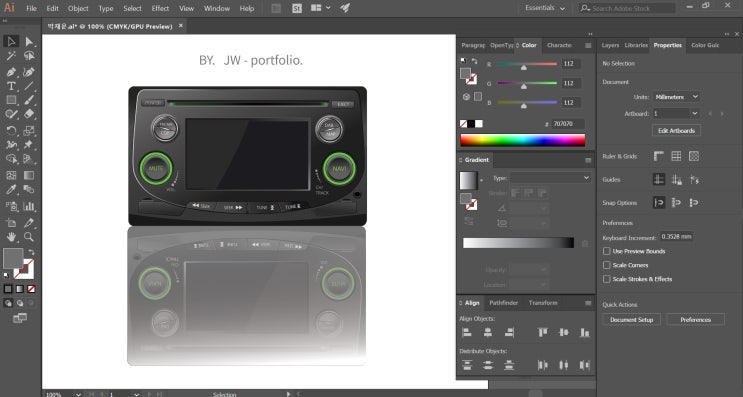Open the Gradient panel options menu
743x397 pixels.
(588, 160)
